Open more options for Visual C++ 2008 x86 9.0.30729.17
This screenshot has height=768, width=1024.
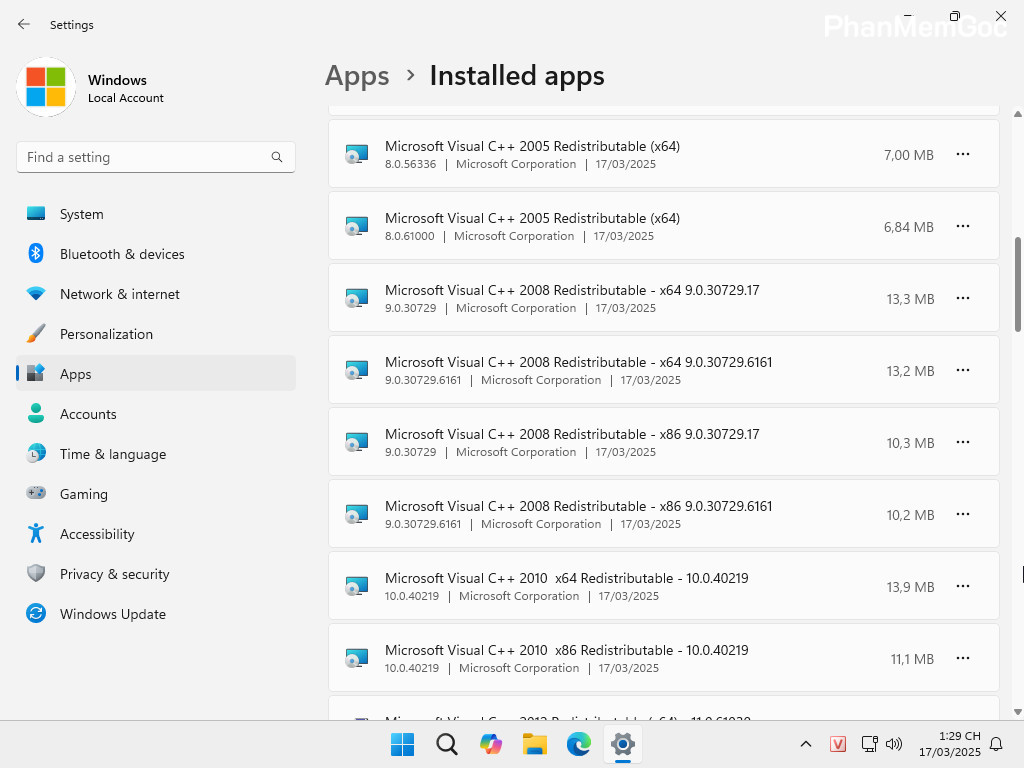pyautogui.click(x=962, y=442)
